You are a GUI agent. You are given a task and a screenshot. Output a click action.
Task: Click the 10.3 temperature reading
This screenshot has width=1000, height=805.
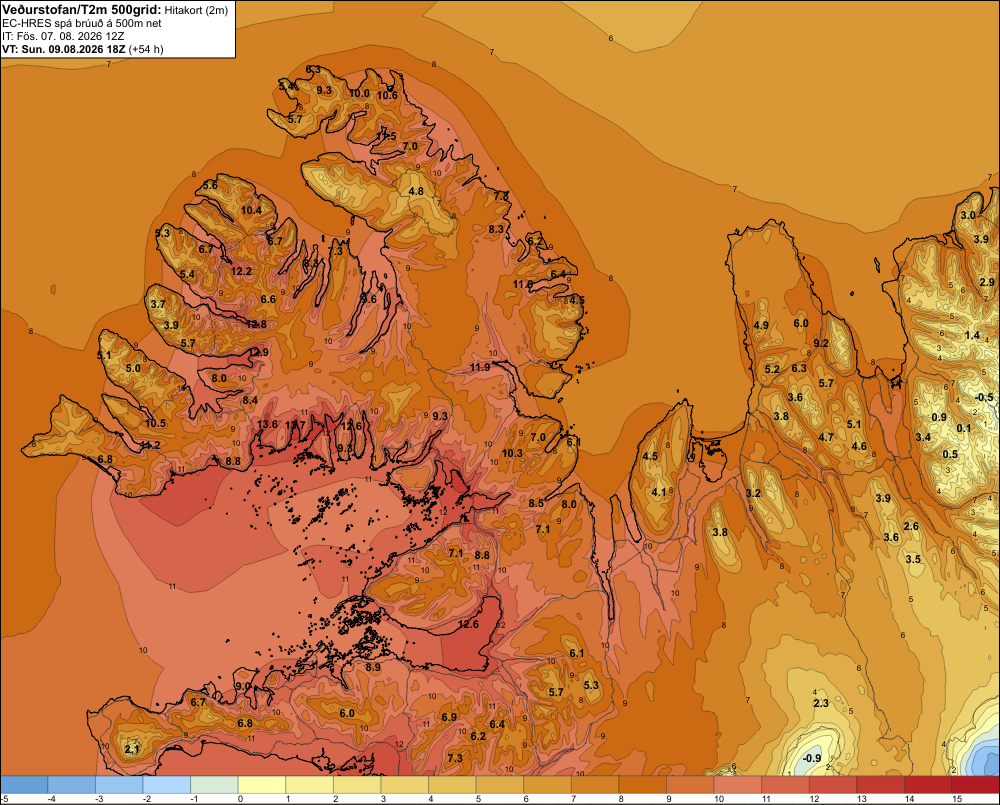click(x=512, y=453)
